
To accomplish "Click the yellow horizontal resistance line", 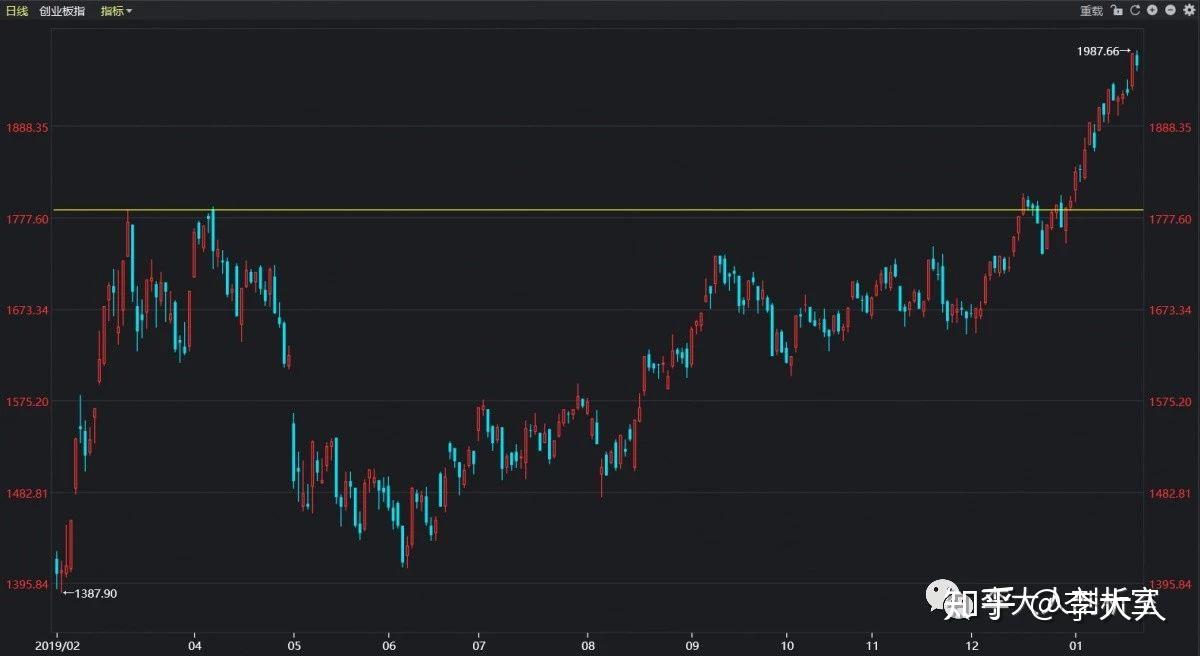I will point(598,210).
